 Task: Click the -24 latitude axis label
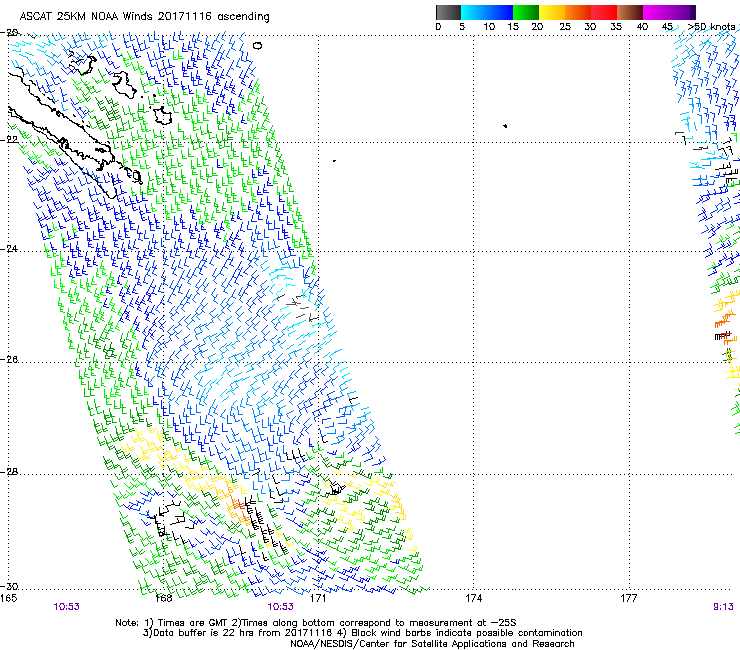coord(9,249)
